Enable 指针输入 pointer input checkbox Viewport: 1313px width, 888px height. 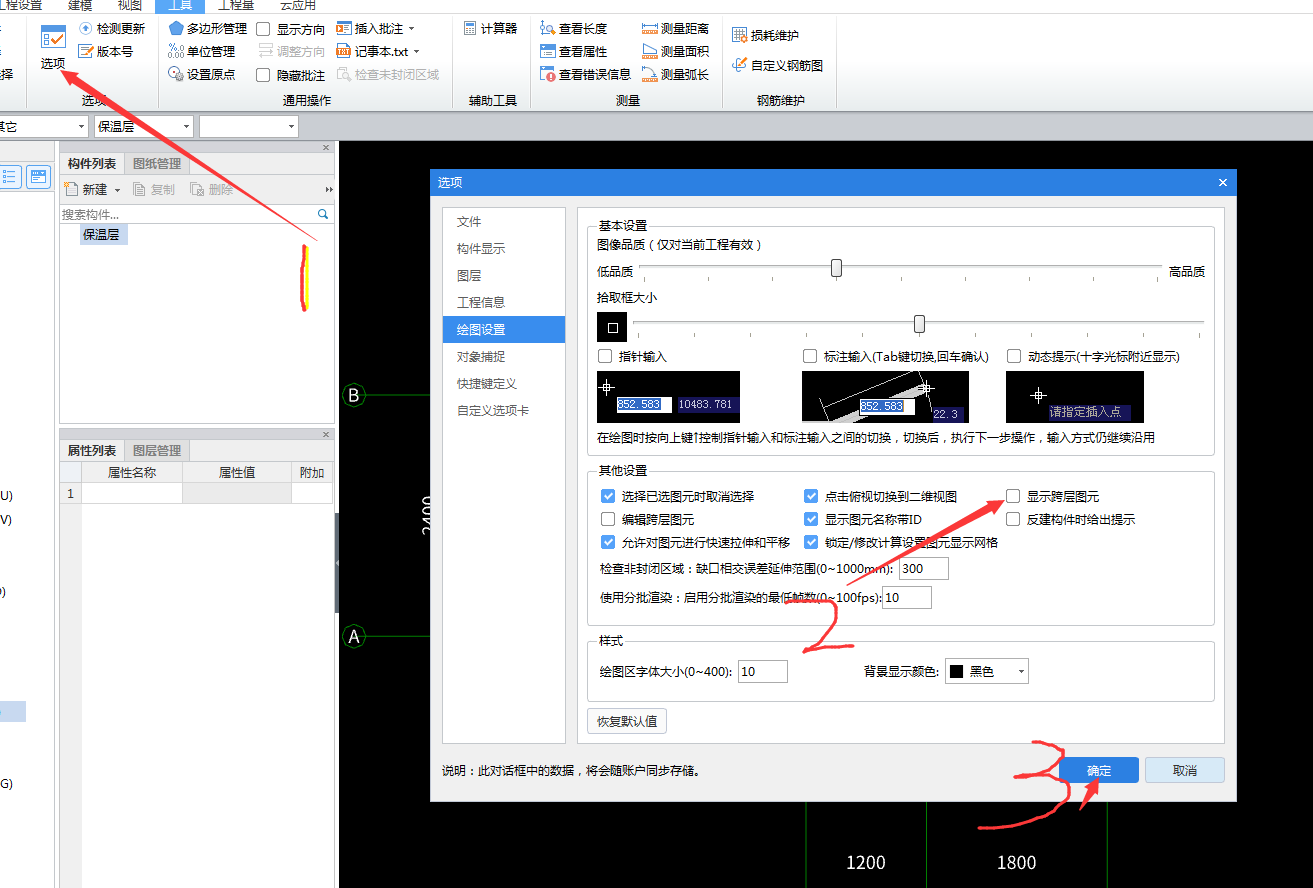tap(605, 356)
